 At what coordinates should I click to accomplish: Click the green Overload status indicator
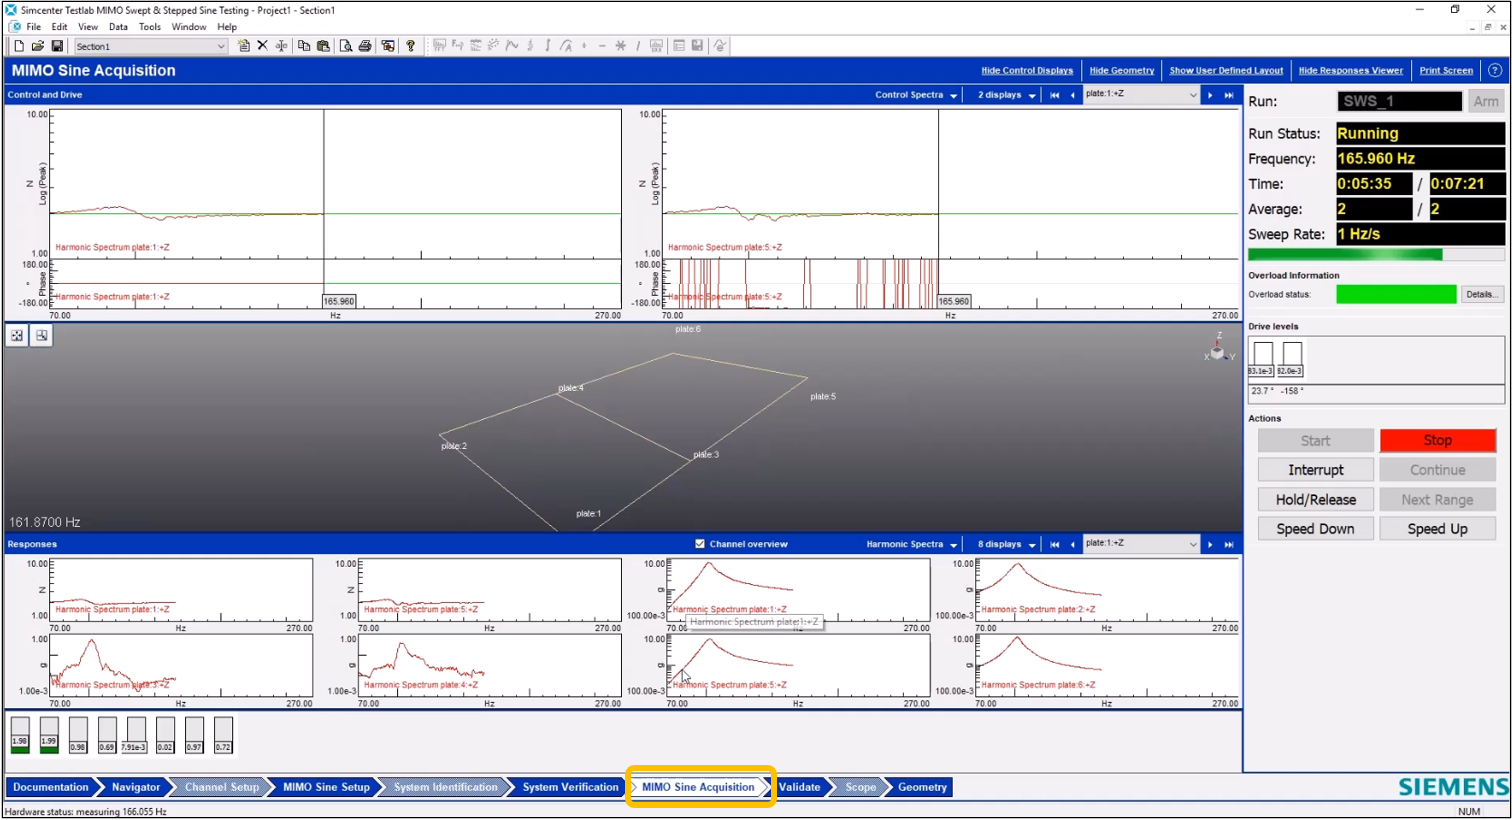(1396, 294)
